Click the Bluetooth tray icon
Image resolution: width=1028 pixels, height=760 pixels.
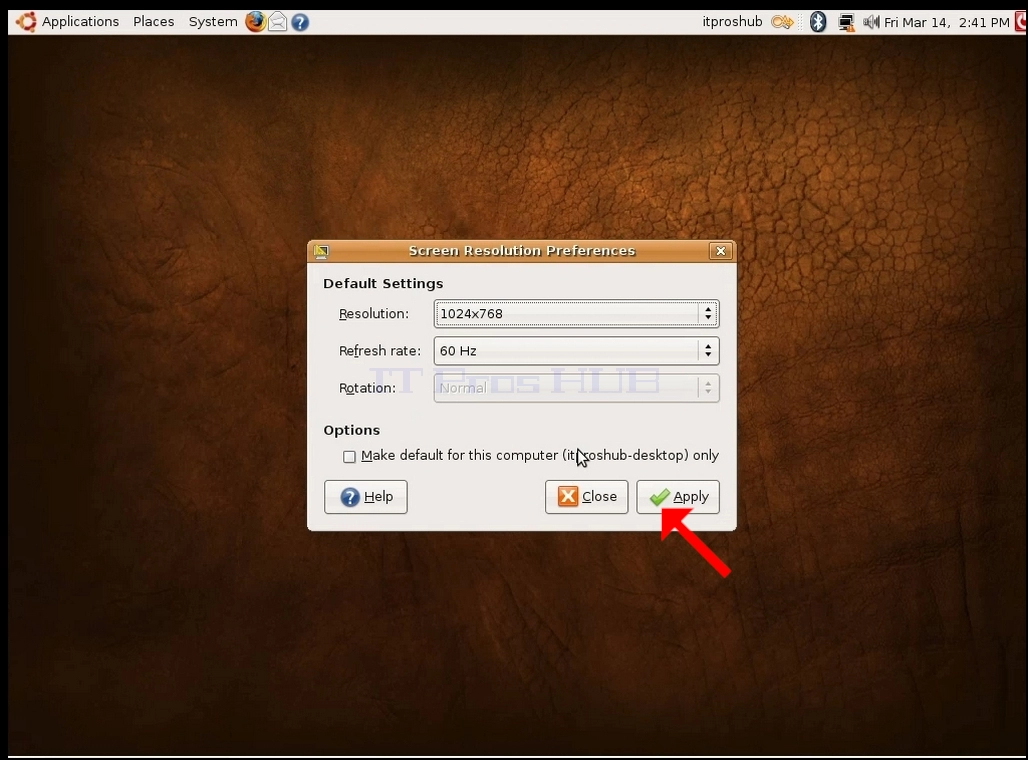(x=818, y=22)
